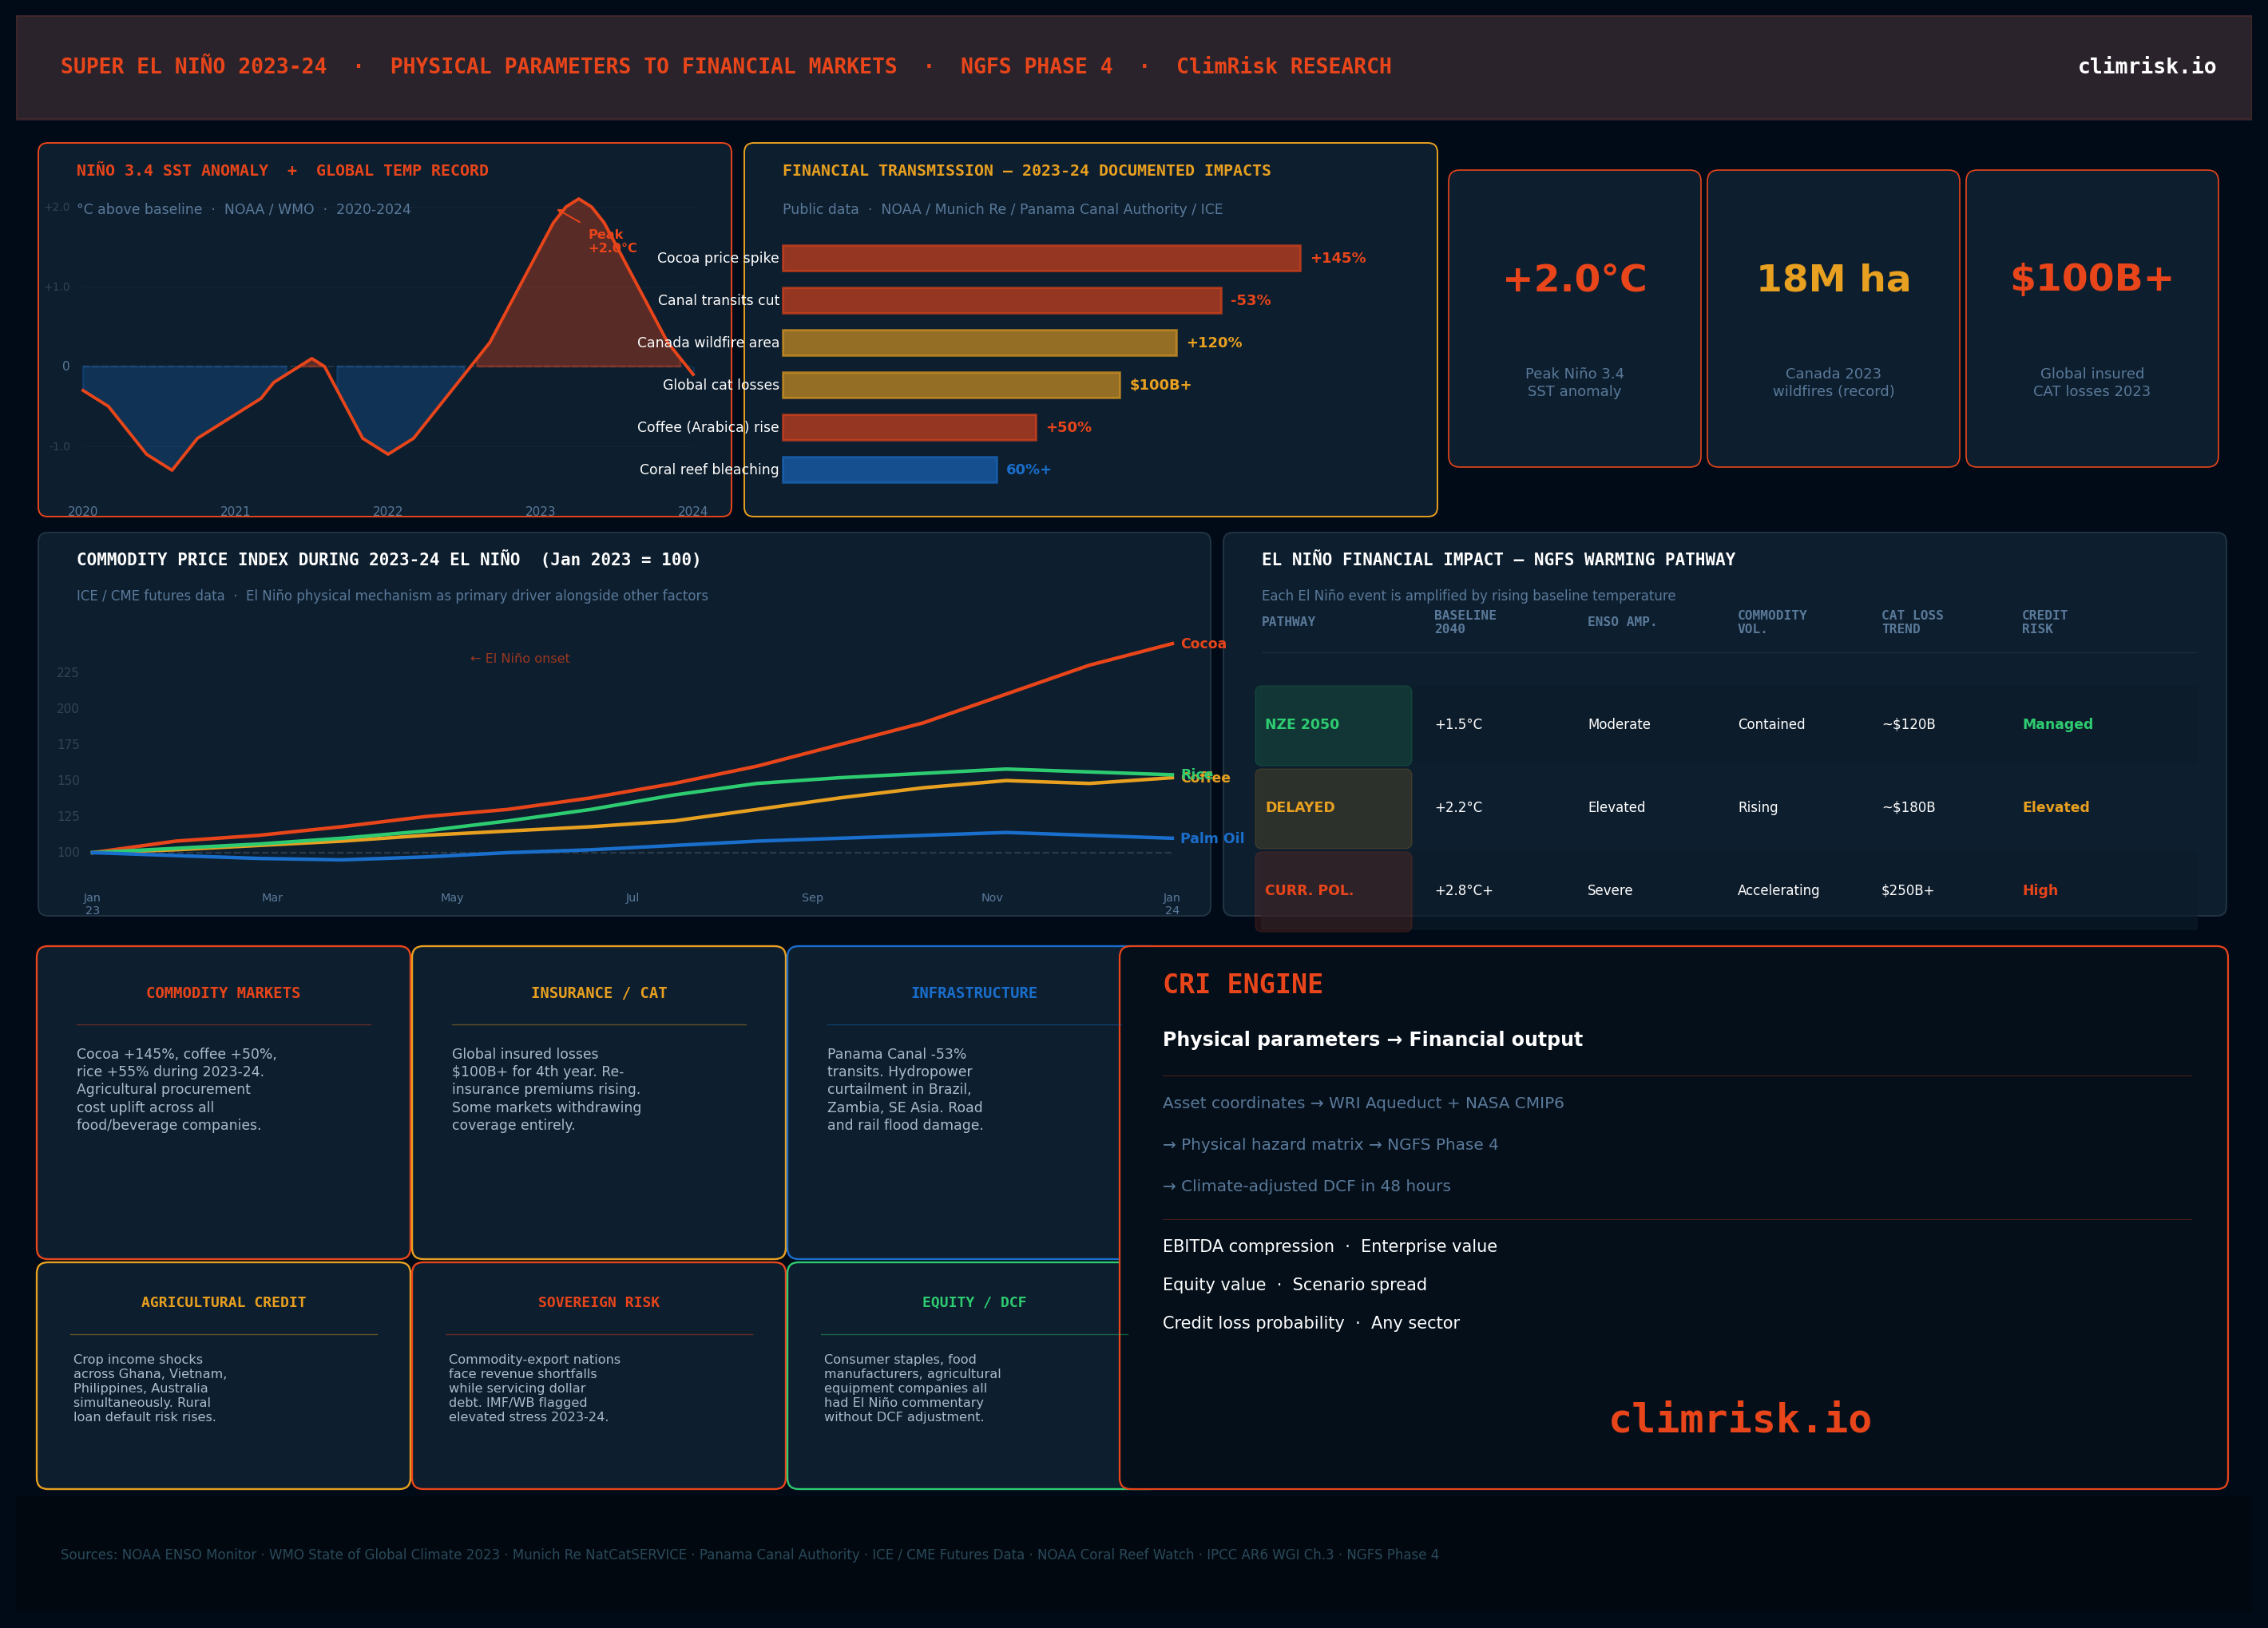Click the Cocoa line label
2268x1628 pixels.
coord(1203,643)
